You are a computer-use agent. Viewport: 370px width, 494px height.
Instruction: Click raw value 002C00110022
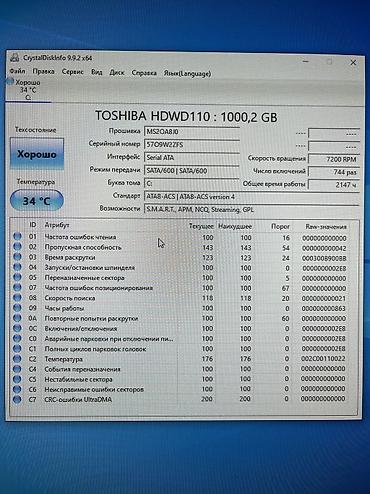323,359
